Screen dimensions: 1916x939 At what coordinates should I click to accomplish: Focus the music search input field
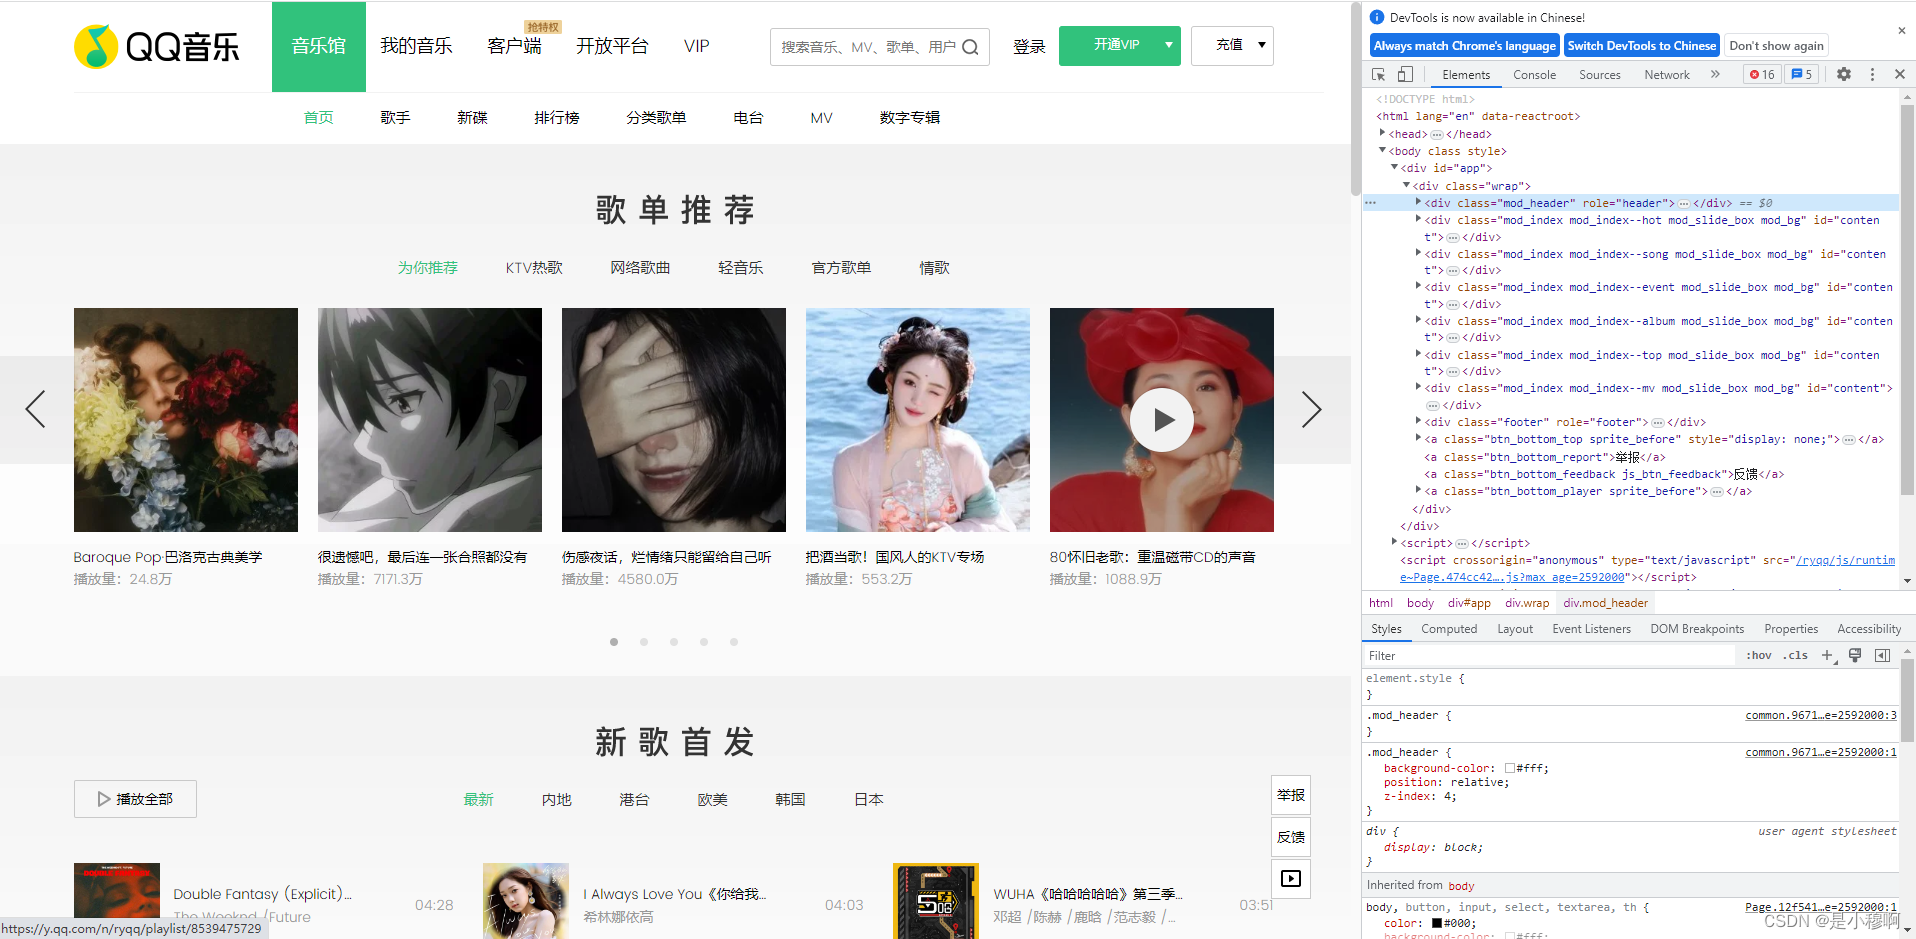click(866, 47)
